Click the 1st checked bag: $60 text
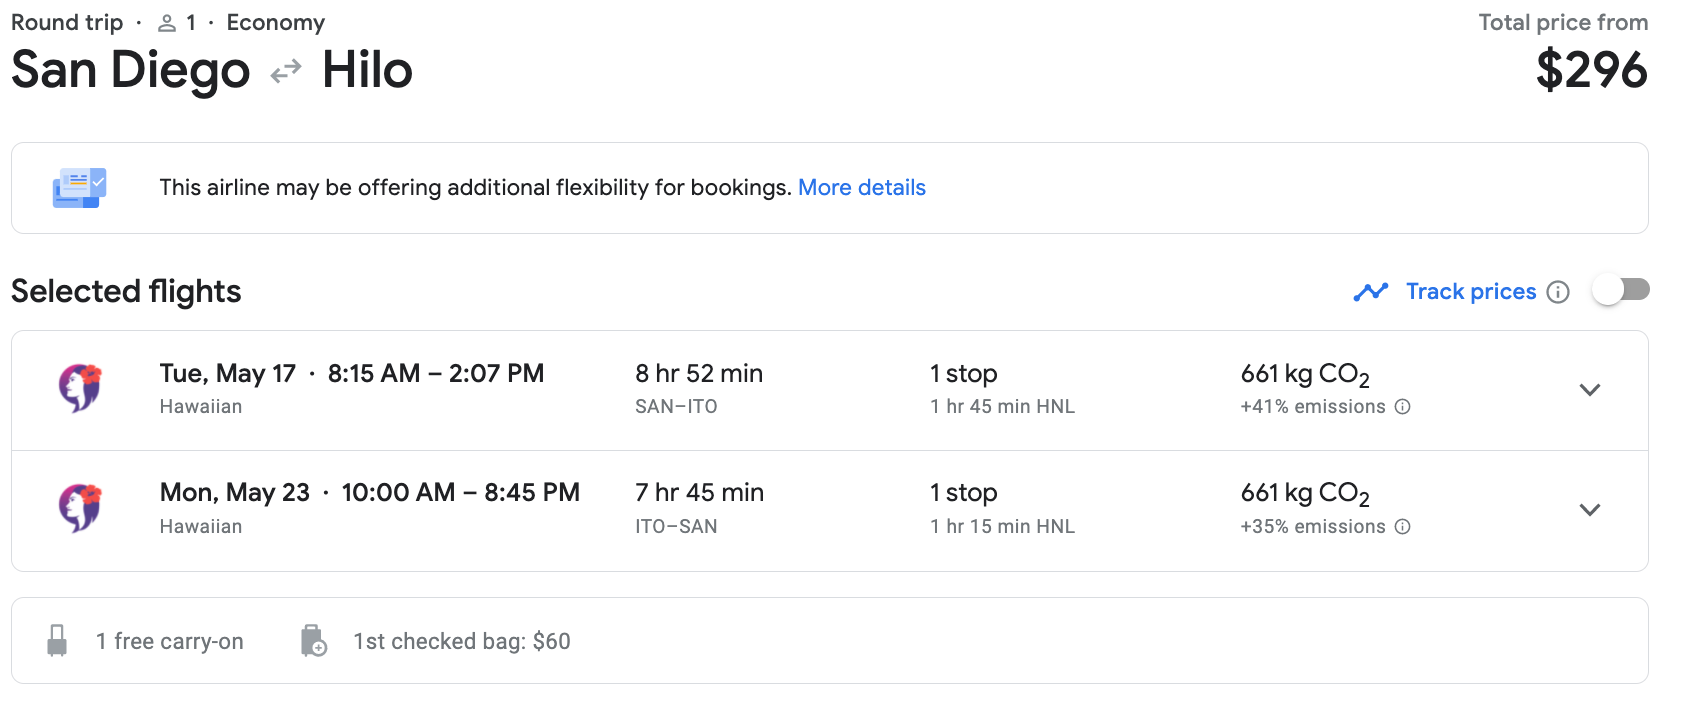Image resolution: width=1688 pixels, height=702 pixels. click(461, 641)
